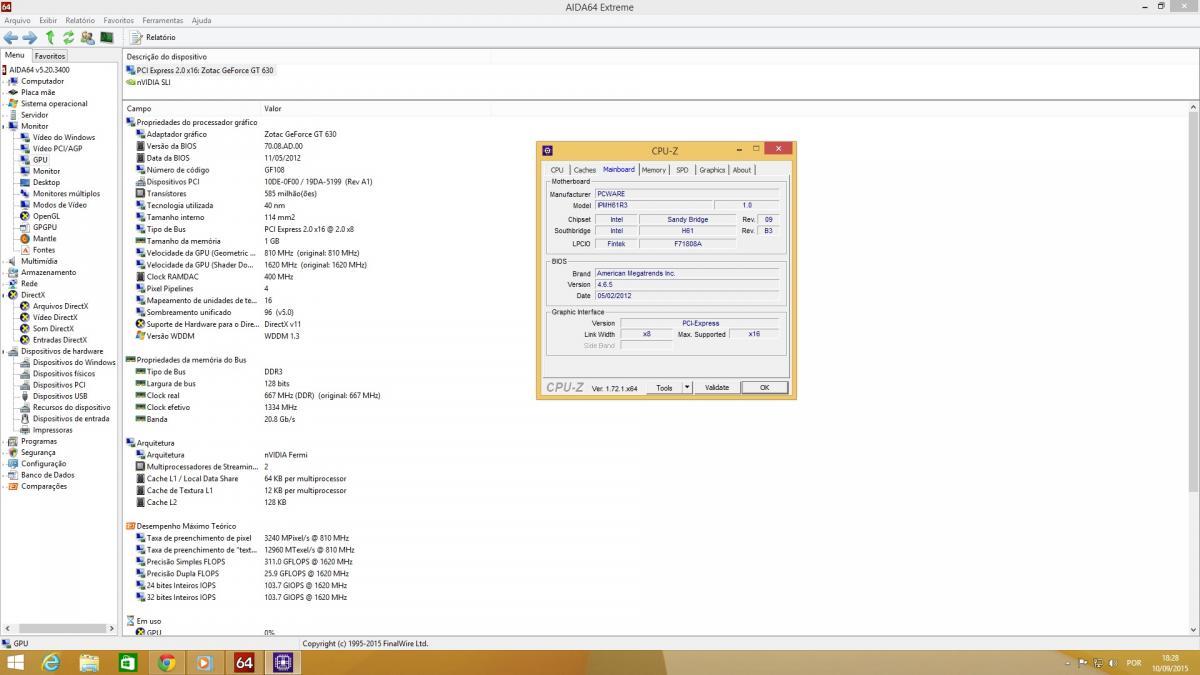Expand the Comparações tree node
This screenshot has width=1200, height=675.
(4, 486)
